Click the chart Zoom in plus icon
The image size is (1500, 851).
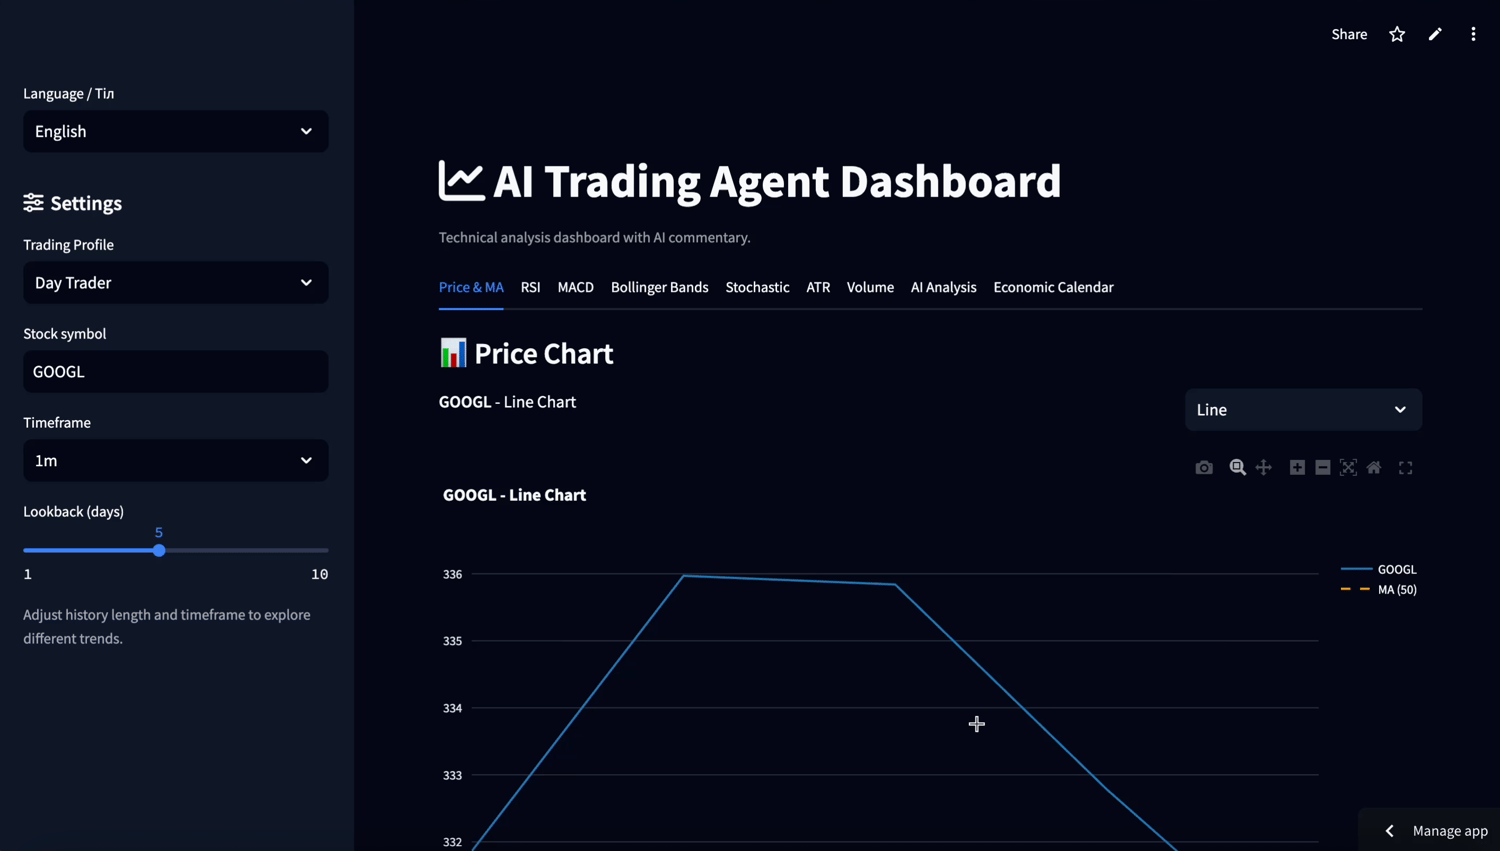(1297, 468)
